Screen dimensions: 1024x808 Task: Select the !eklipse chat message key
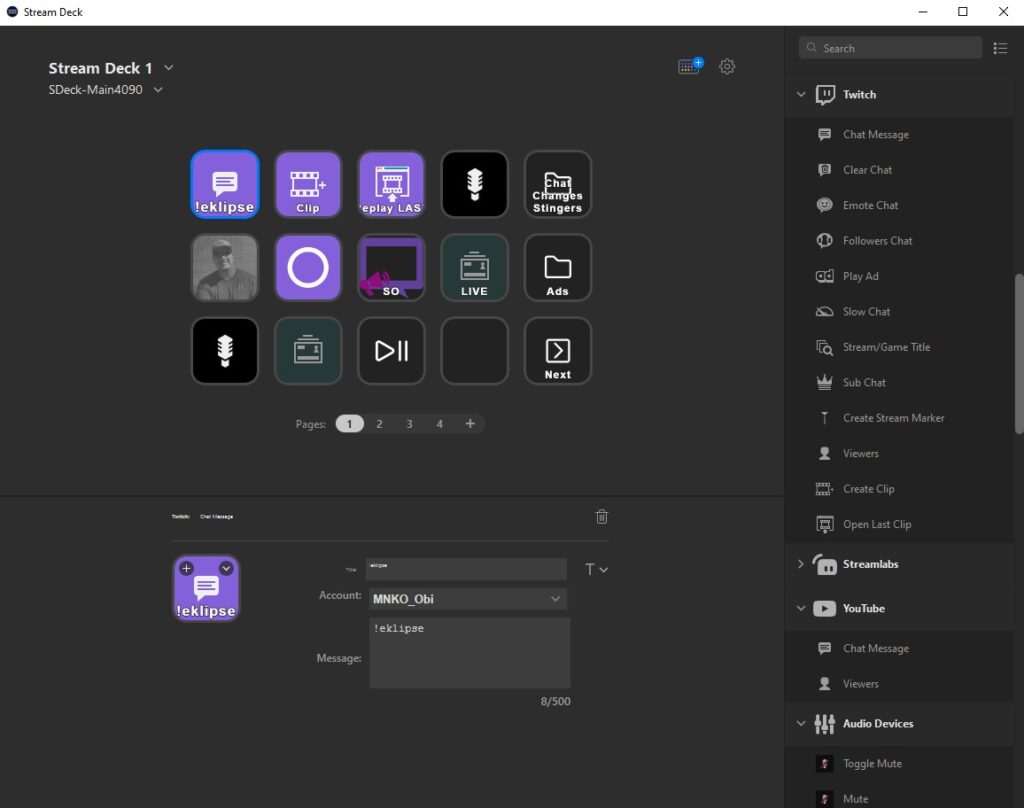(x=225, y=184)
